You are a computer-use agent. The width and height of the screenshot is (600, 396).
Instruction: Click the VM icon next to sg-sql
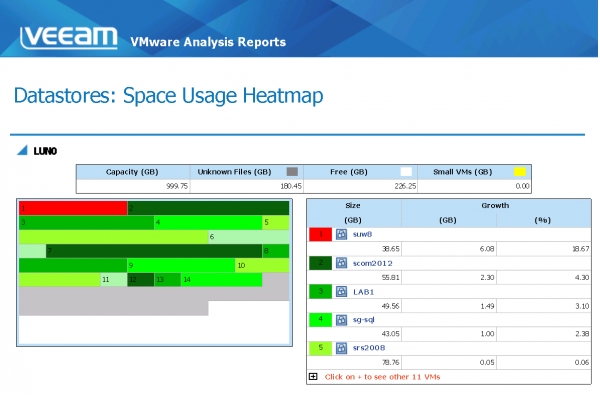pos(341,319)
